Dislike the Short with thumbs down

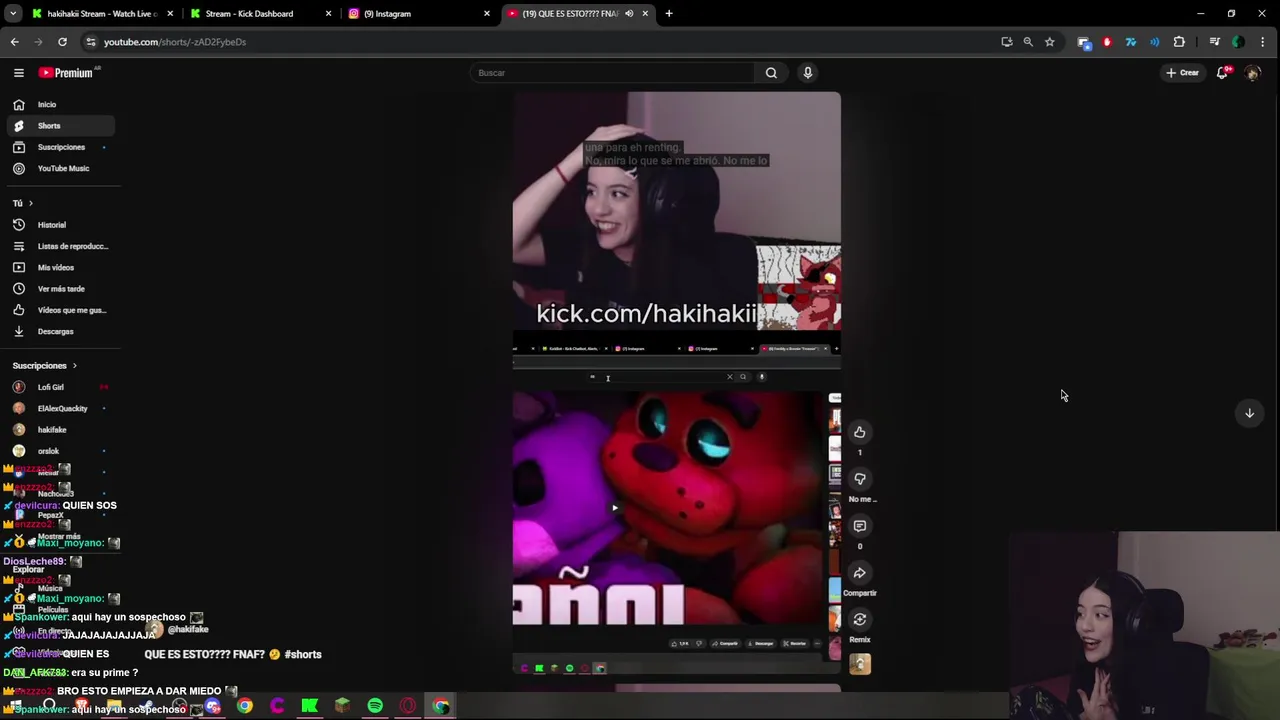(x=859, y=479)
